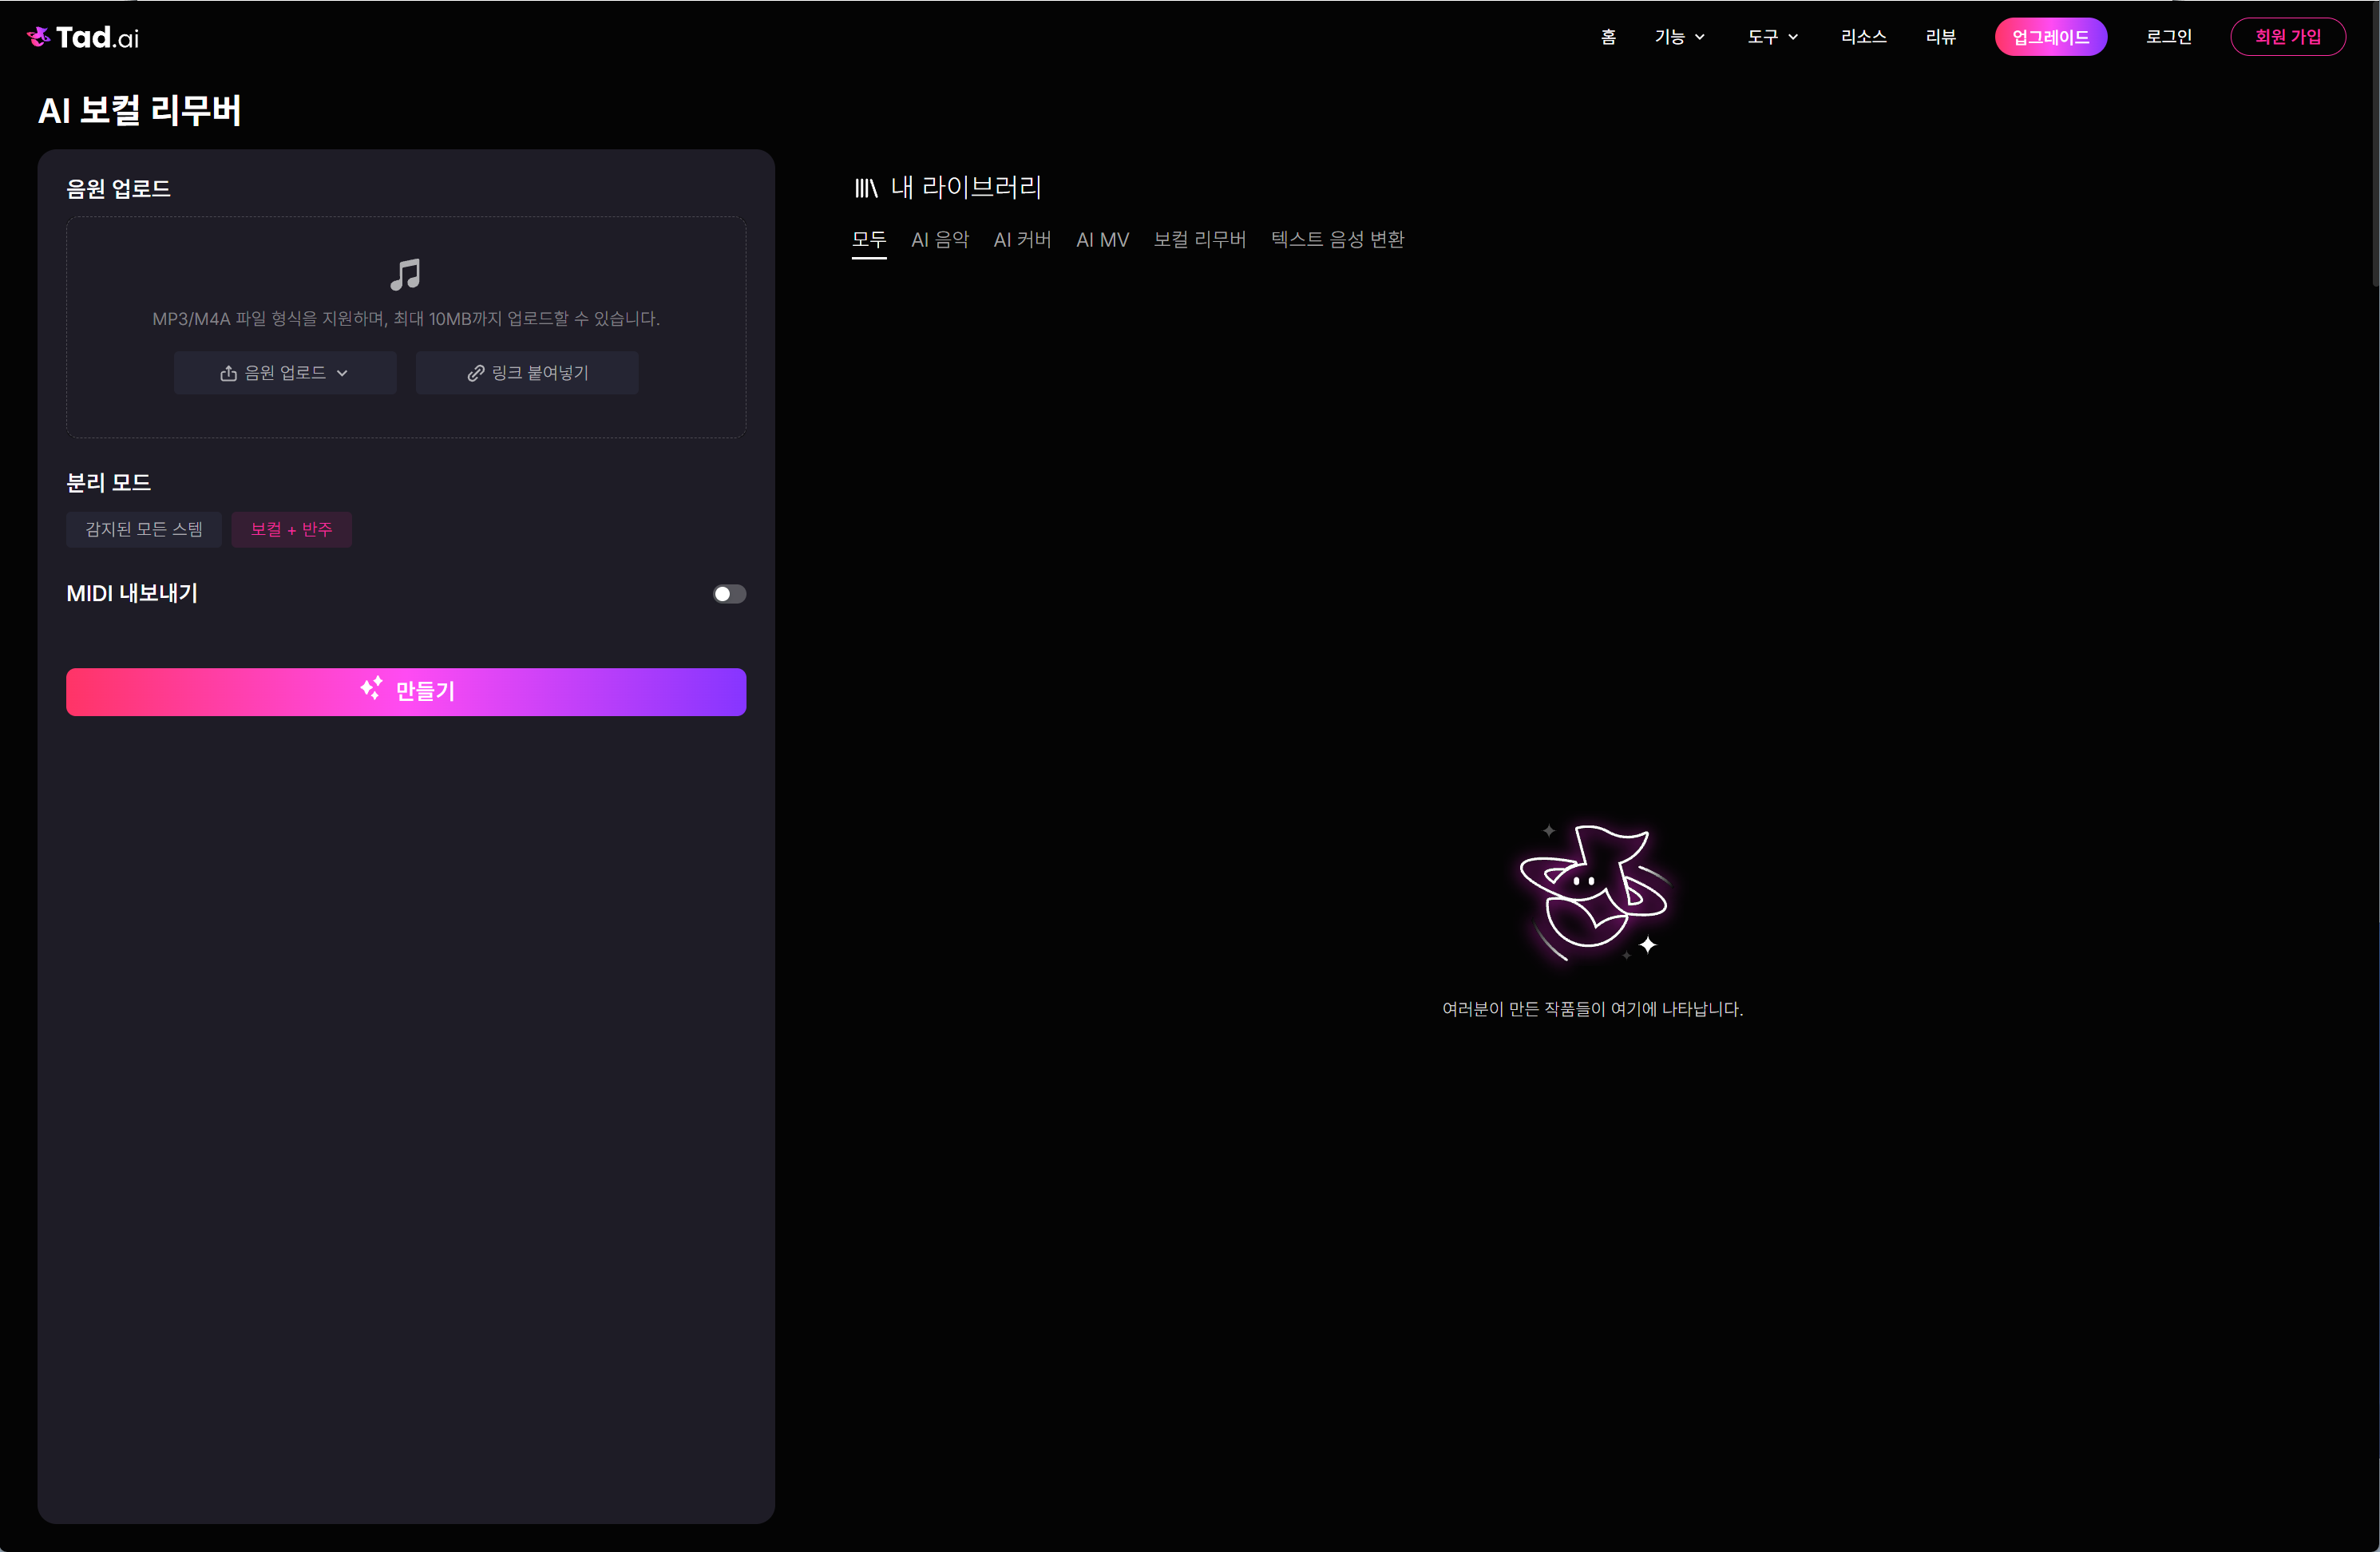Click the 회원 가입 button
Screen dimensions: 2380x1552
[x=2288, y=37]
